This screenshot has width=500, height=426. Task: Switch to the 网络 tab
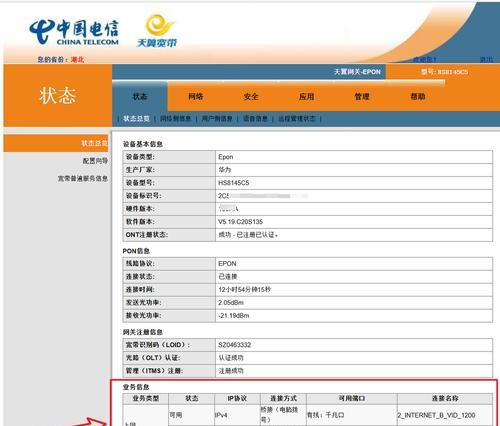pyautogui.click(x=196, y=97)
